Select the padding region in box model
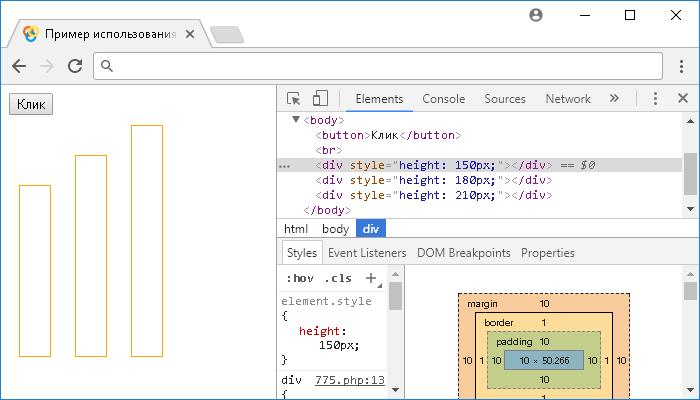This screenshot has width=700, height=400. tap(514, 342)
